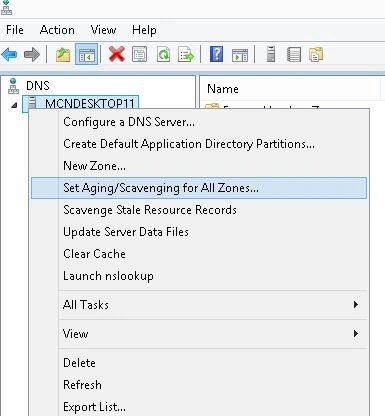
Task: Expand the View submenu arrow
Action: (x=356, y=333)
